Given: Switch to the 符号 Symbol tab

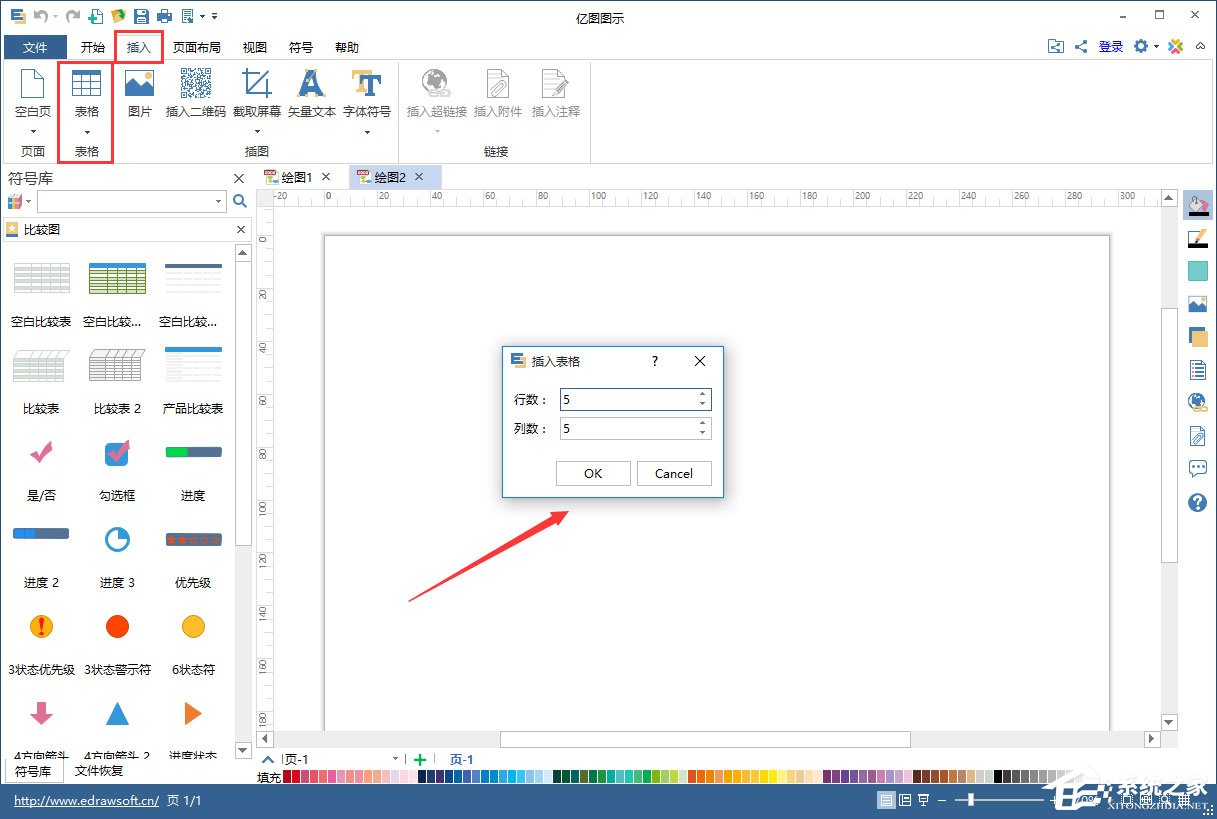Looking at the screenshot, I should coord(300,47).
